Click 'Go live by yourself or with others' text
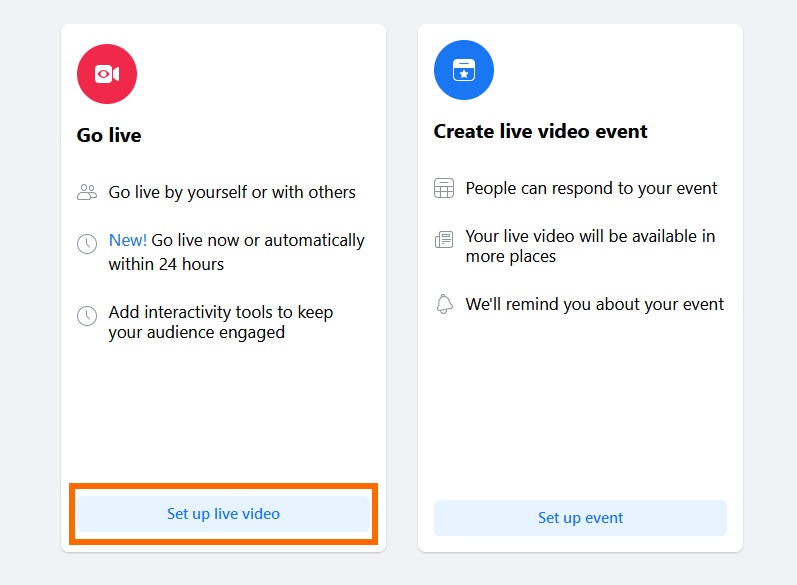This screenshot has height=585, width=797. click(232, 192)
